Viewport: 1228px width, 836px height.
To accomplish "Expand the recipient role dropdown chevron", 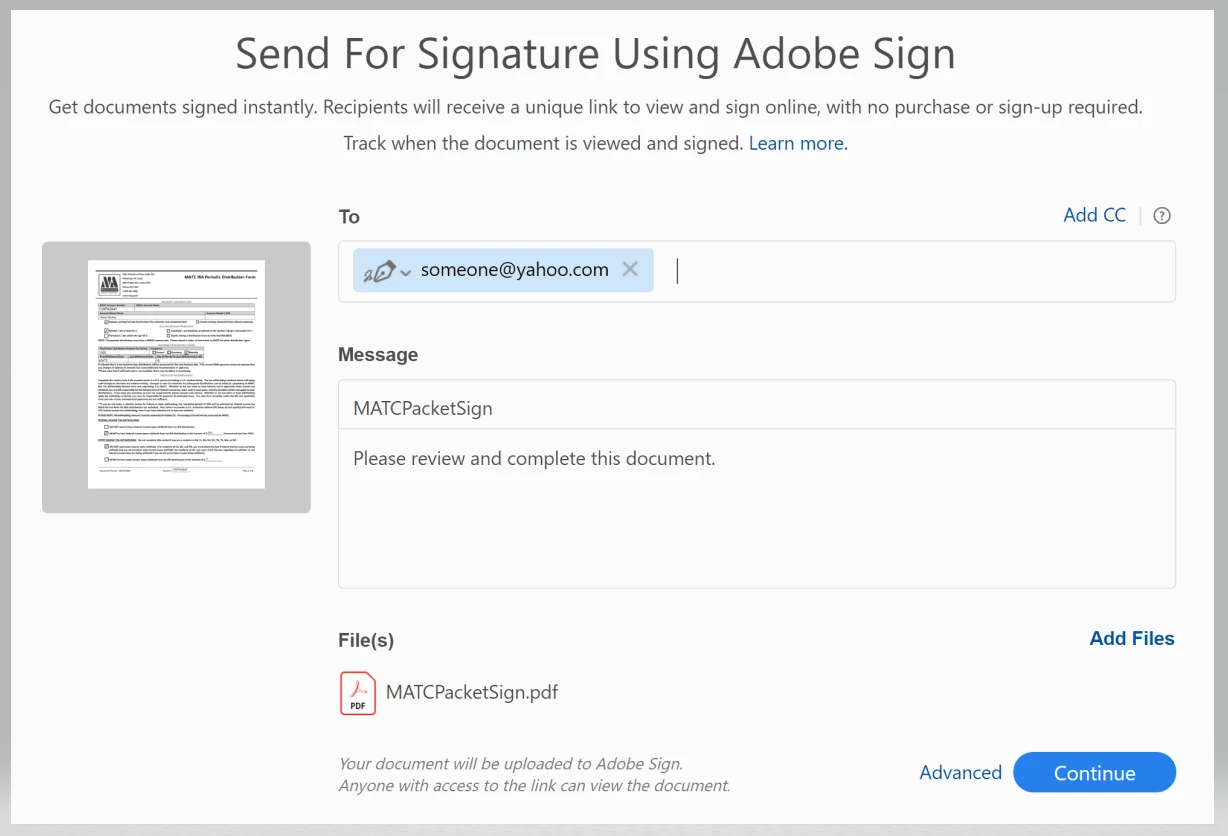I will tap(405, 272).
